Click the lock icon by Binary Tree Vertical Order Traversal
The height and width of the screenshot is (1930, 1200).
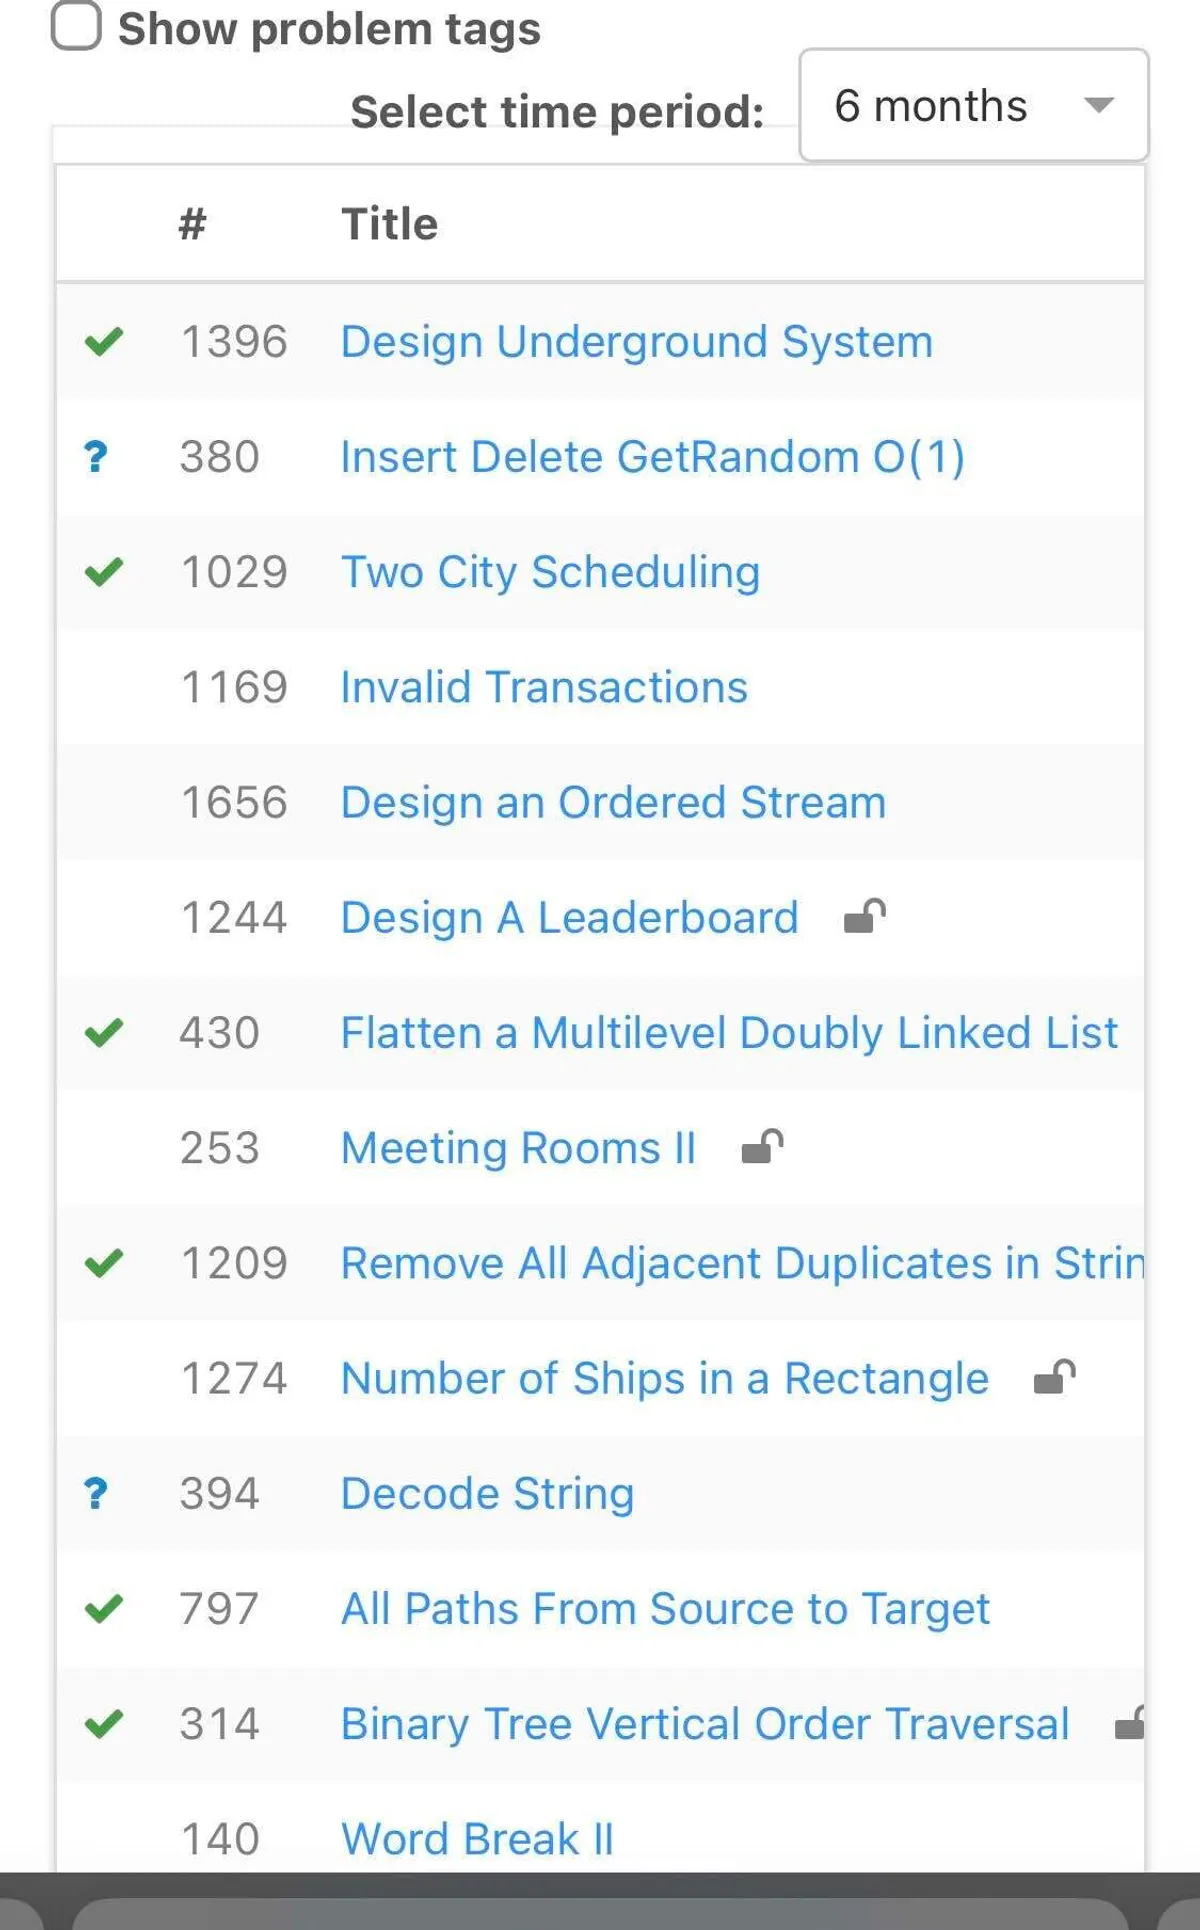click(x=1130, y=1723)
